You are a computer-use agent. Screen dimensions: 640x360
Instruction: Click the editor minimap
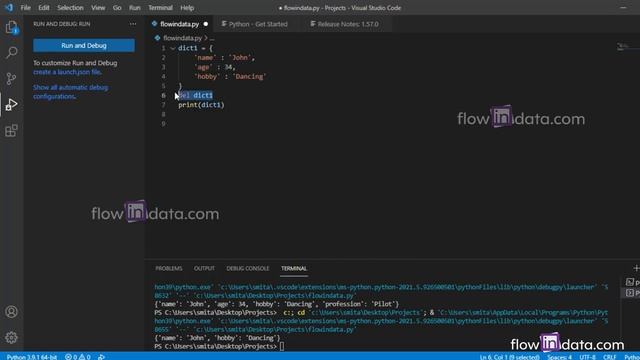tap(627, 47)
